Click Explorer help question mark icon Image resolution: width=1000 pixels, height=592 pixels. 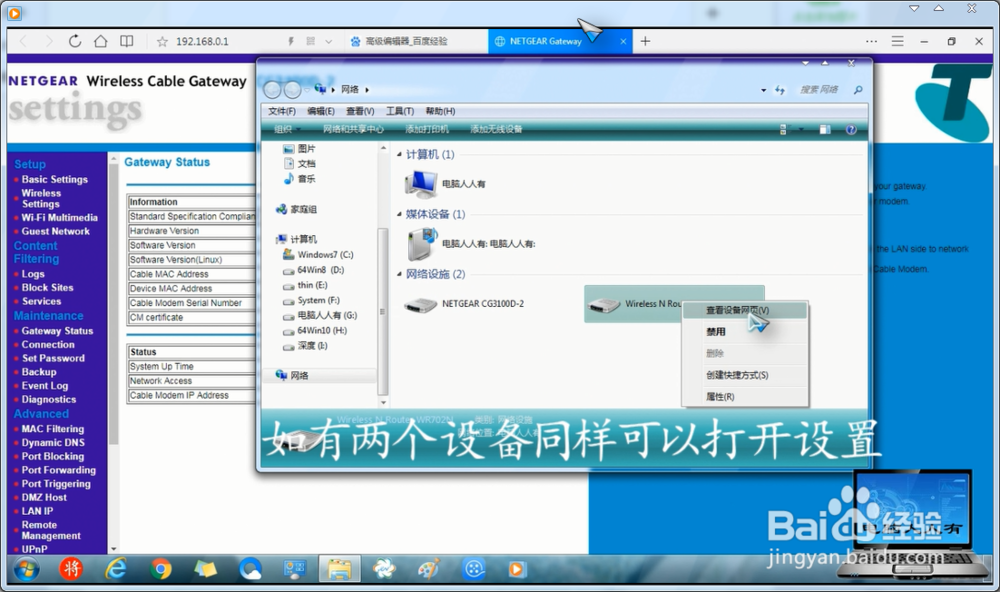pyautogui.click(x=851, y=130)
